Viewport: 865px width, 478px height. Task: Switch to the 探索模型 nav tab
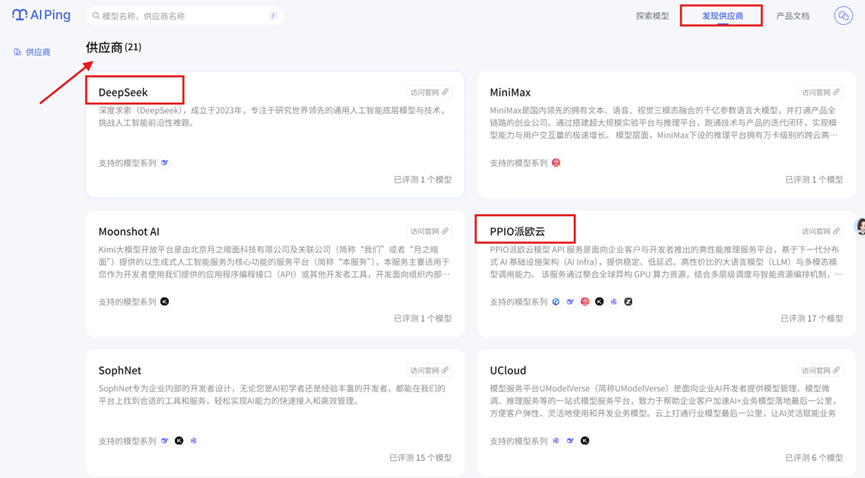pos(652,16)
